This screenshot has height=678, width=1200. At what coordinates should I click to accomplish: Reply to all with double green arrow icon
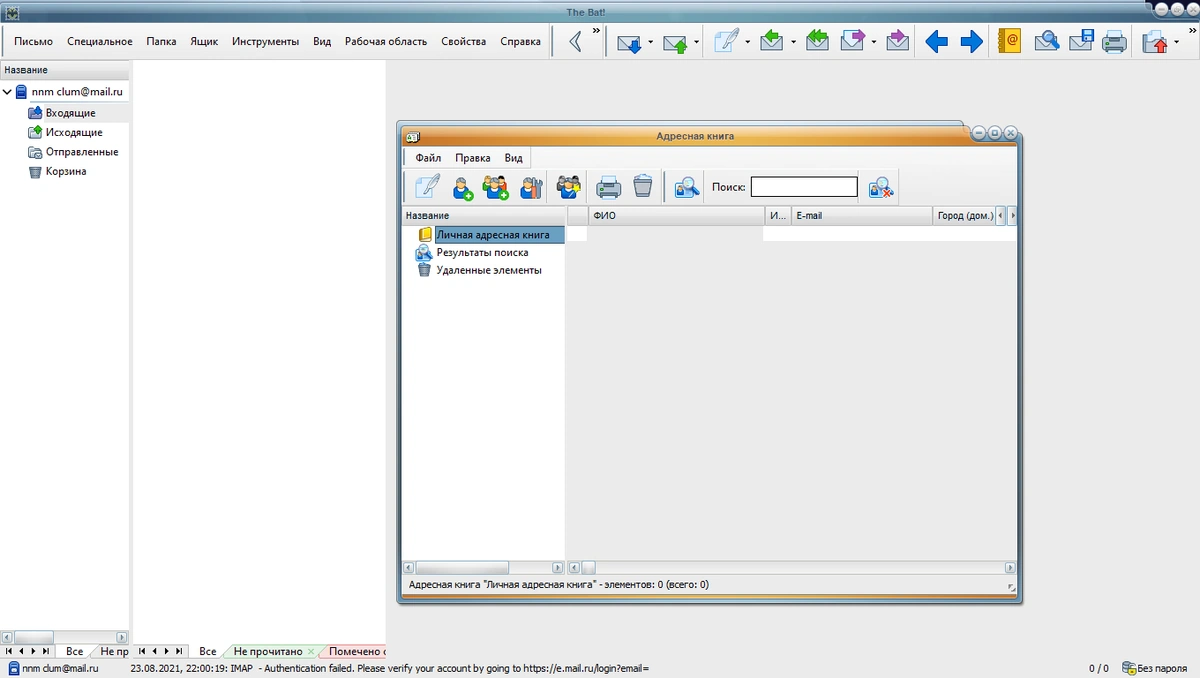[x=818, y=42]
